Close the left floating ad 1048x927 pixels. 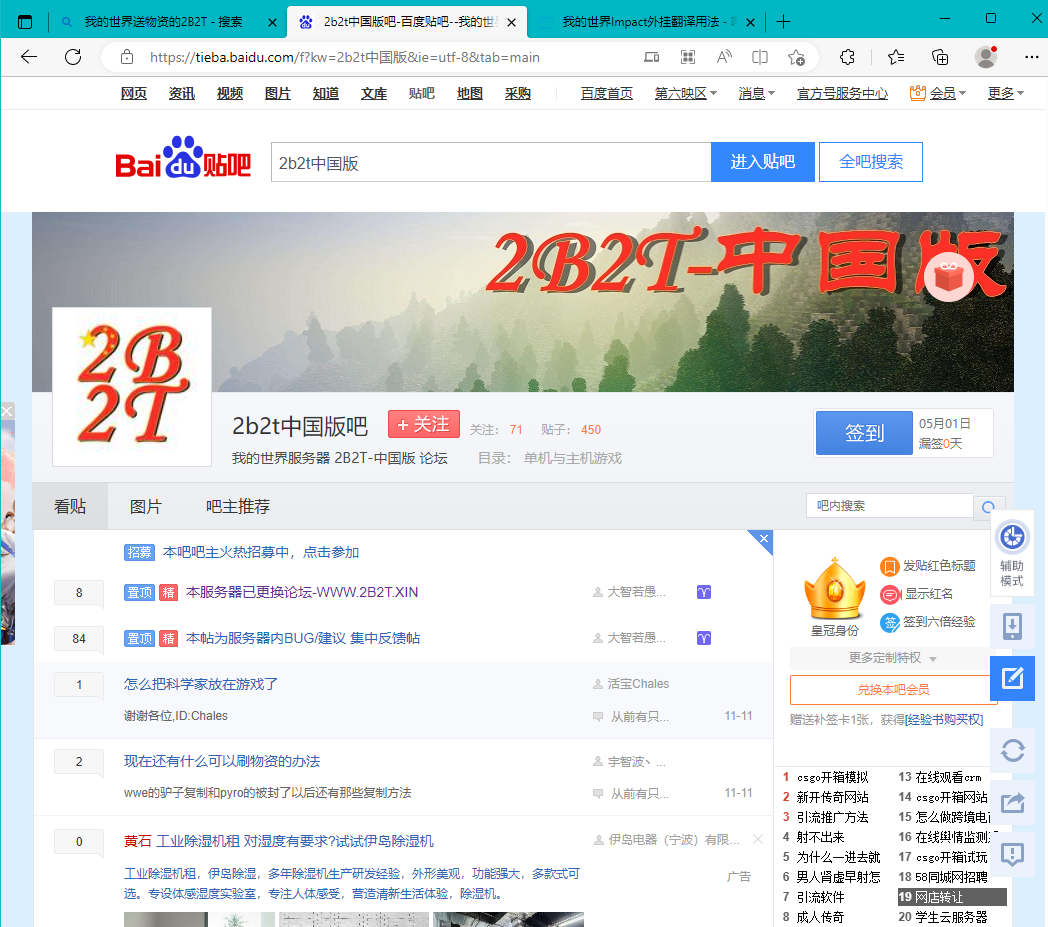pyautogui.click(x=7, y=411)
